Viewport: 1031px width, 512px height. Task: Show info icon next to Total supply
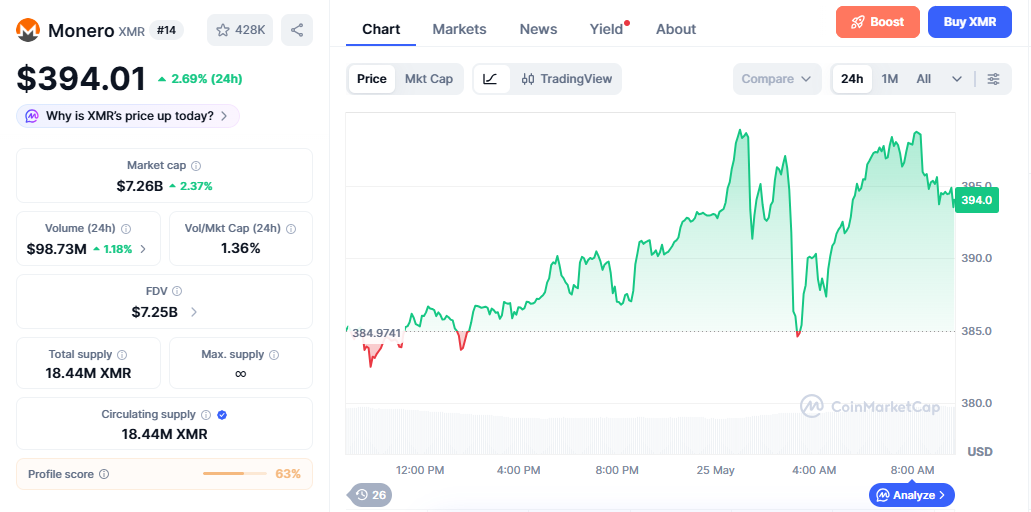(122, 355)
